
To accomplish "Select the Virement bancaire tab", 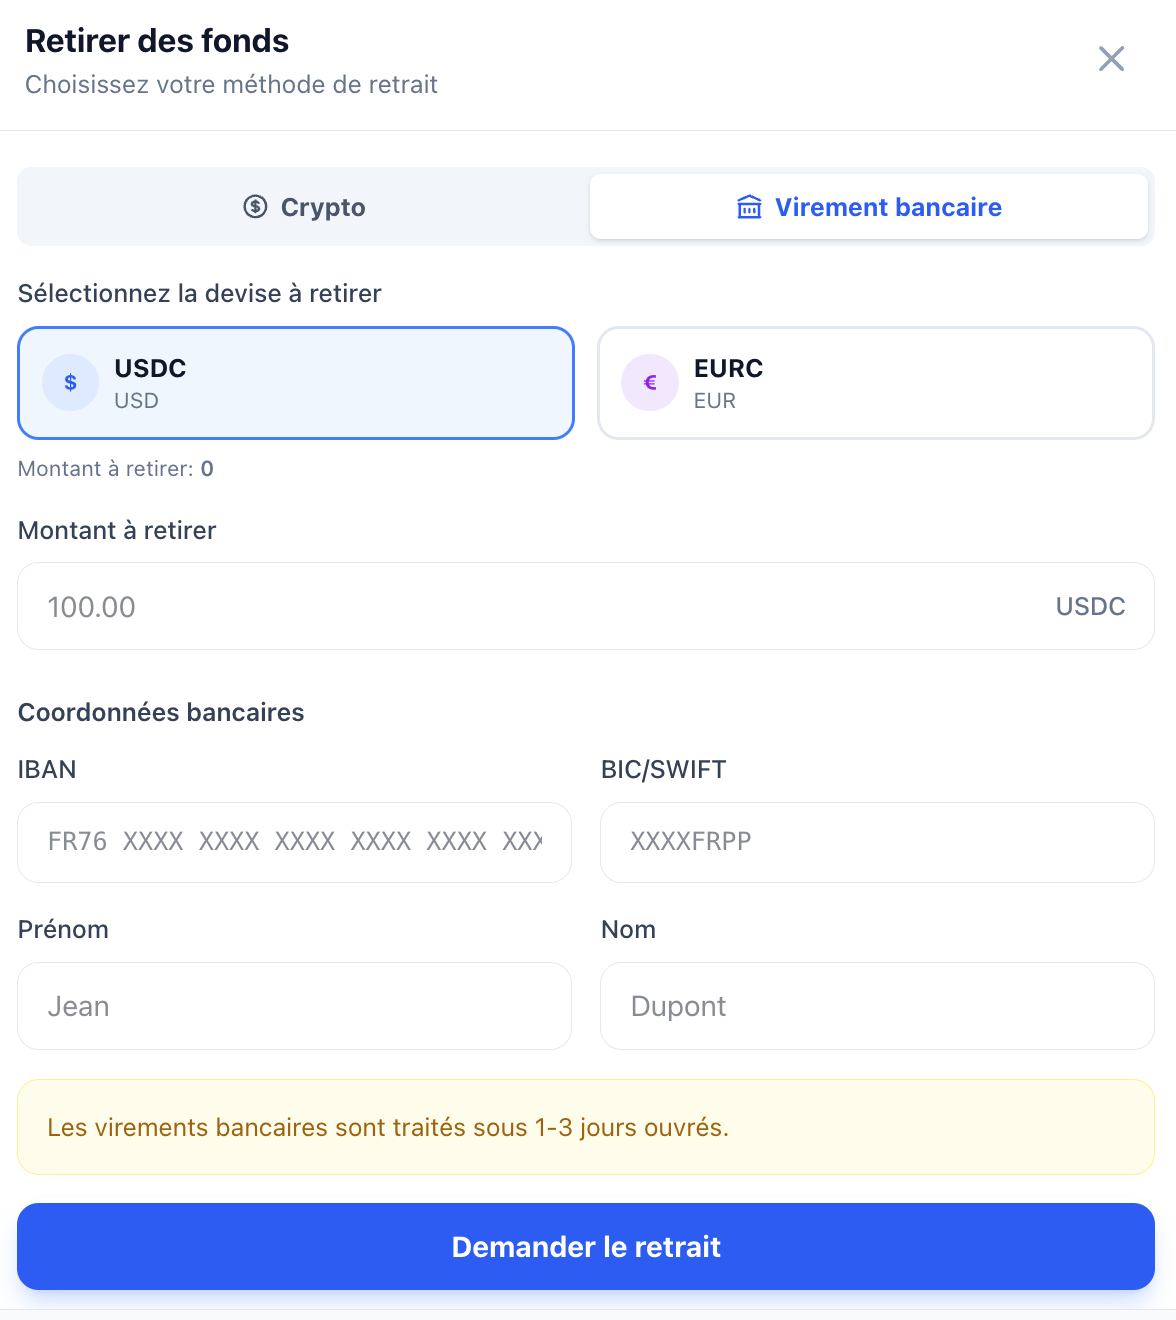I will 868,207.
